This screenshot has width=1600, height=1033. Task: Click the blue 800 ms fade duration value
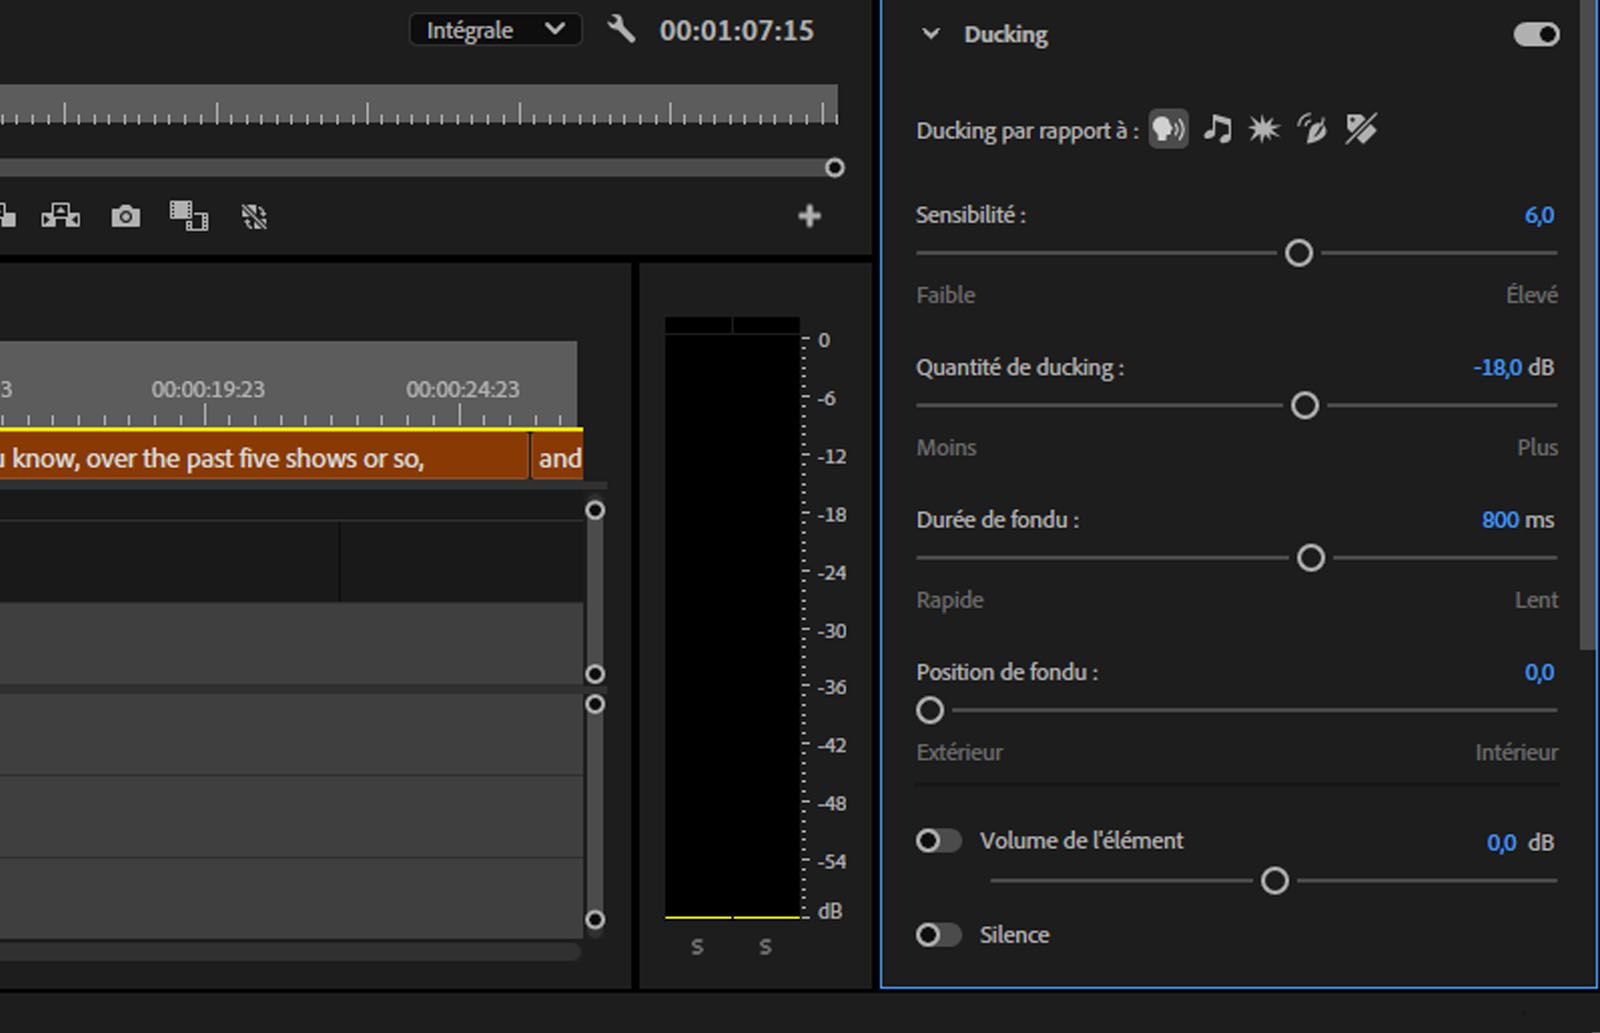tap(1503, 519)
